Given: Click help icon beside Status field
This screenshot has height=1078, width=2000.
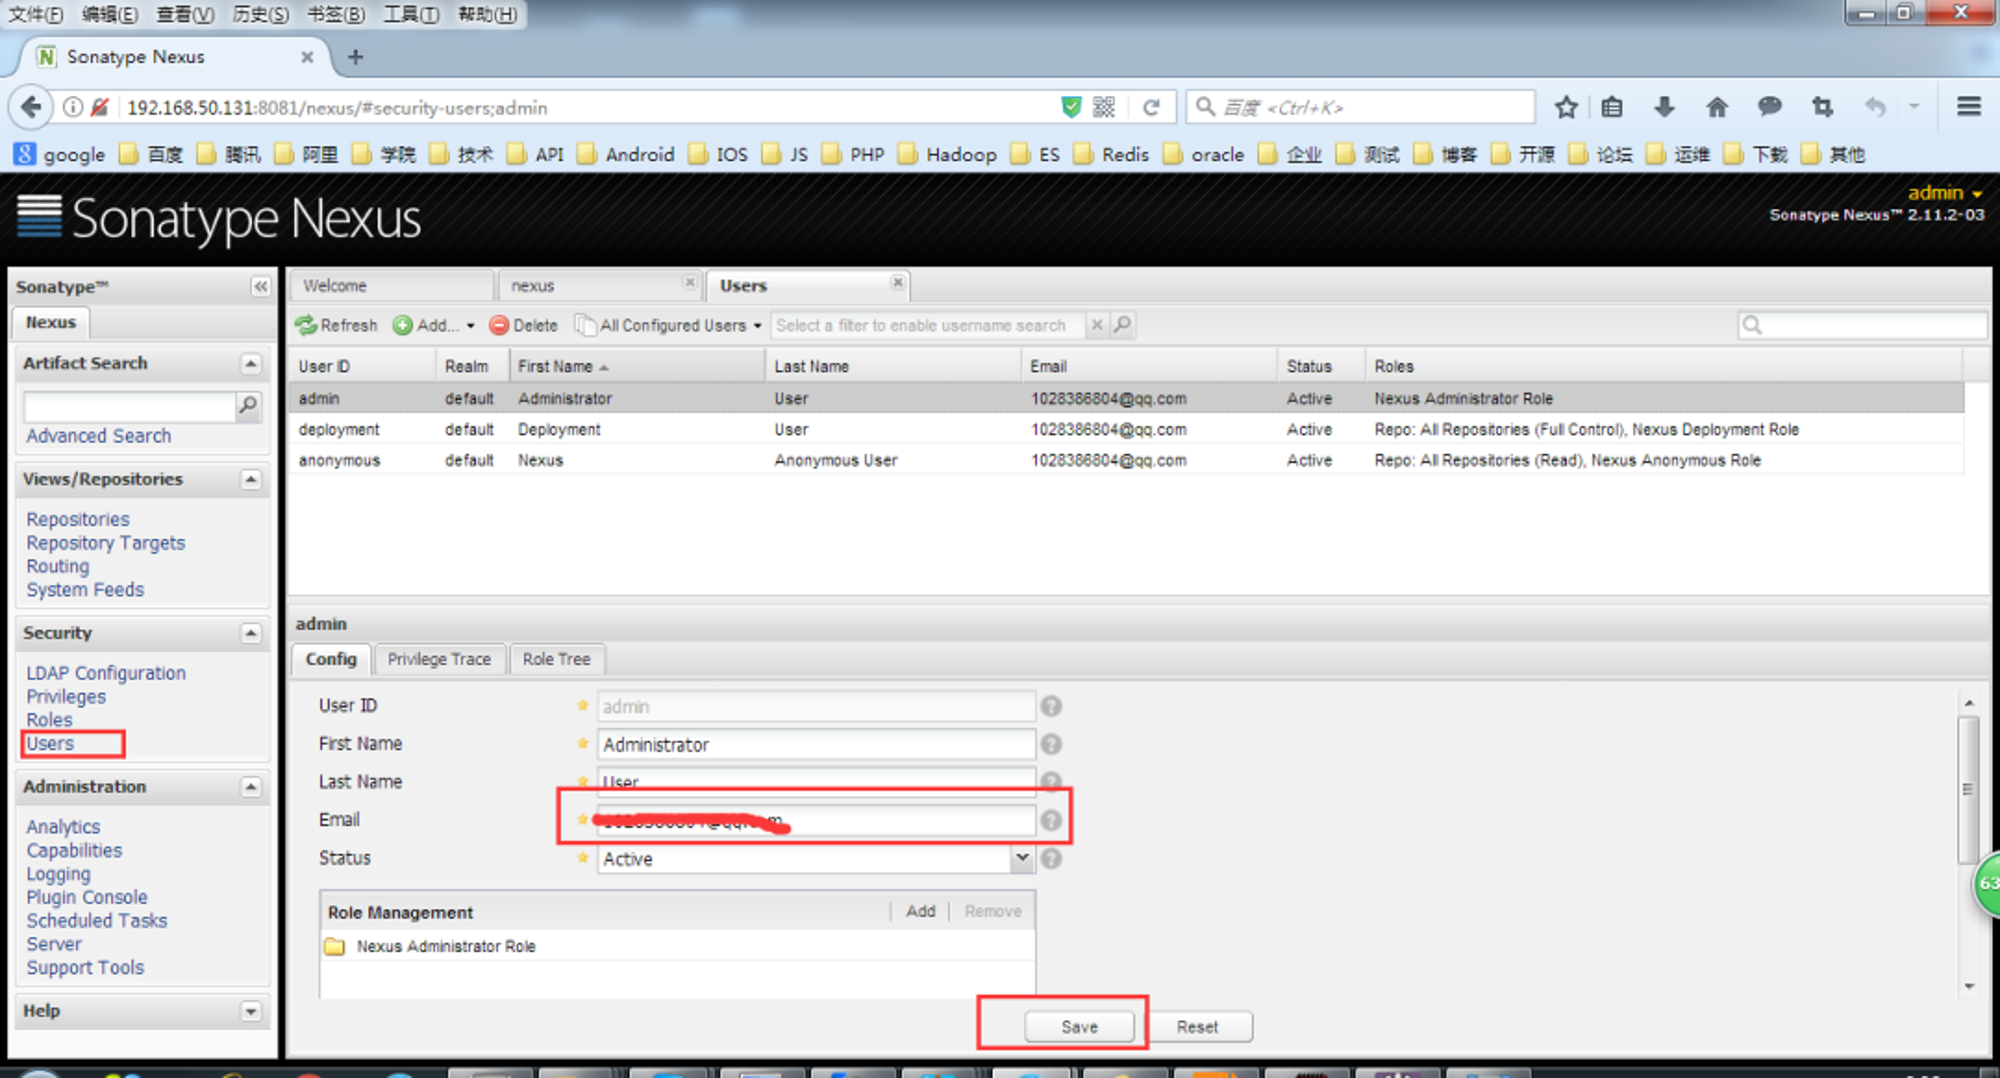Looking at the screenshot, I should point(1051,858).
